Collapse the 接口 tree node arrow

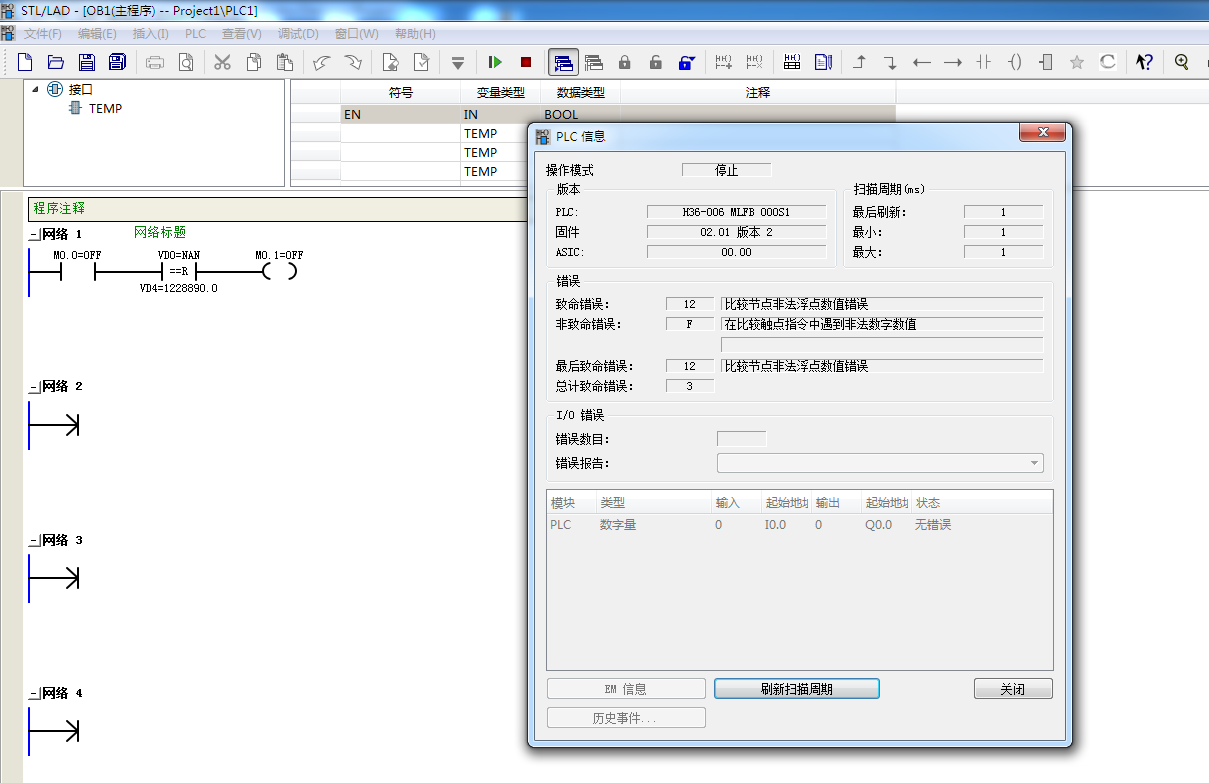36,89
